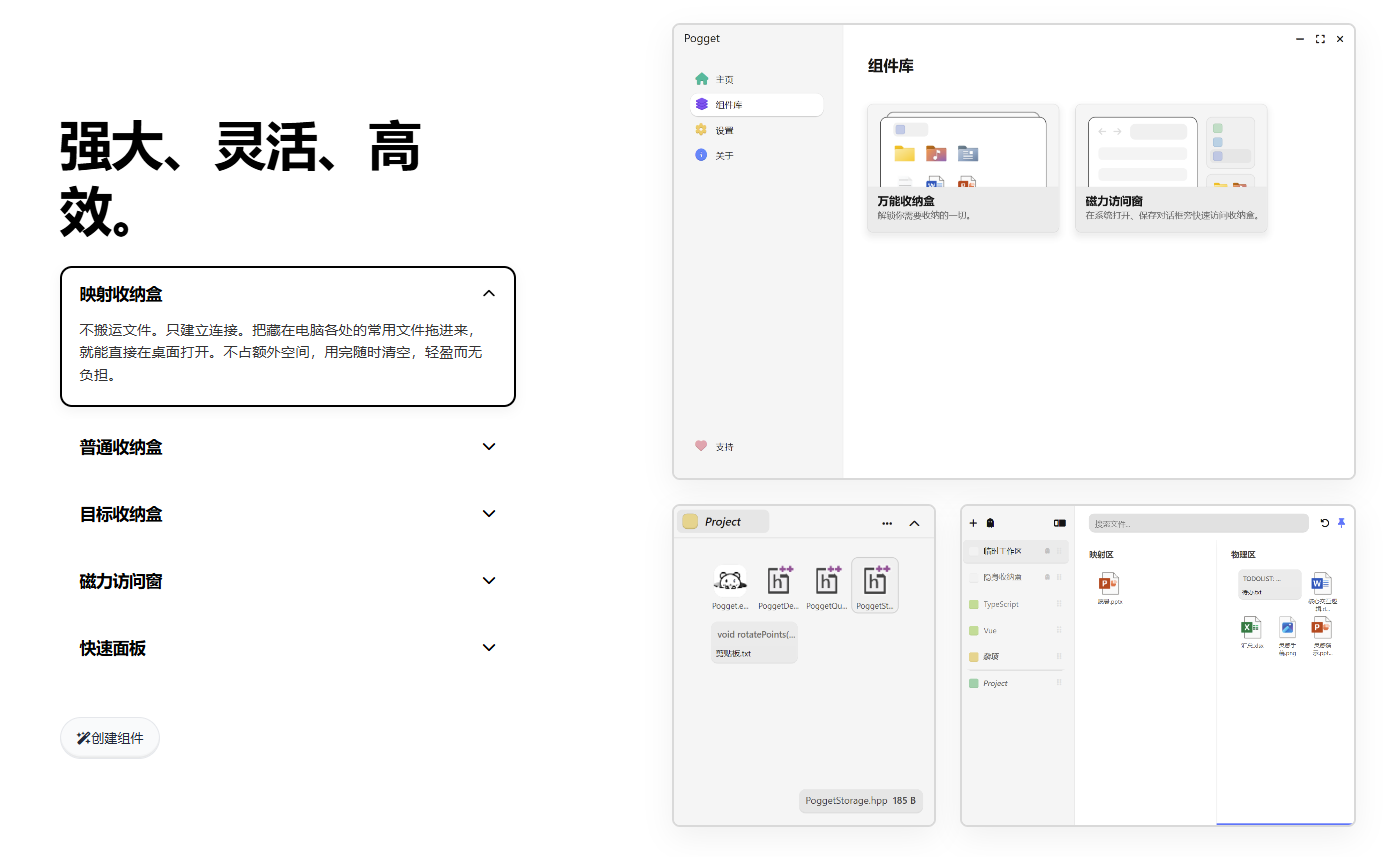The height and width of the screenshot is (857, 1387).
Task: Expand the 普通收纳盒 section
Action: pyautogui.click(x=488, y=447)
